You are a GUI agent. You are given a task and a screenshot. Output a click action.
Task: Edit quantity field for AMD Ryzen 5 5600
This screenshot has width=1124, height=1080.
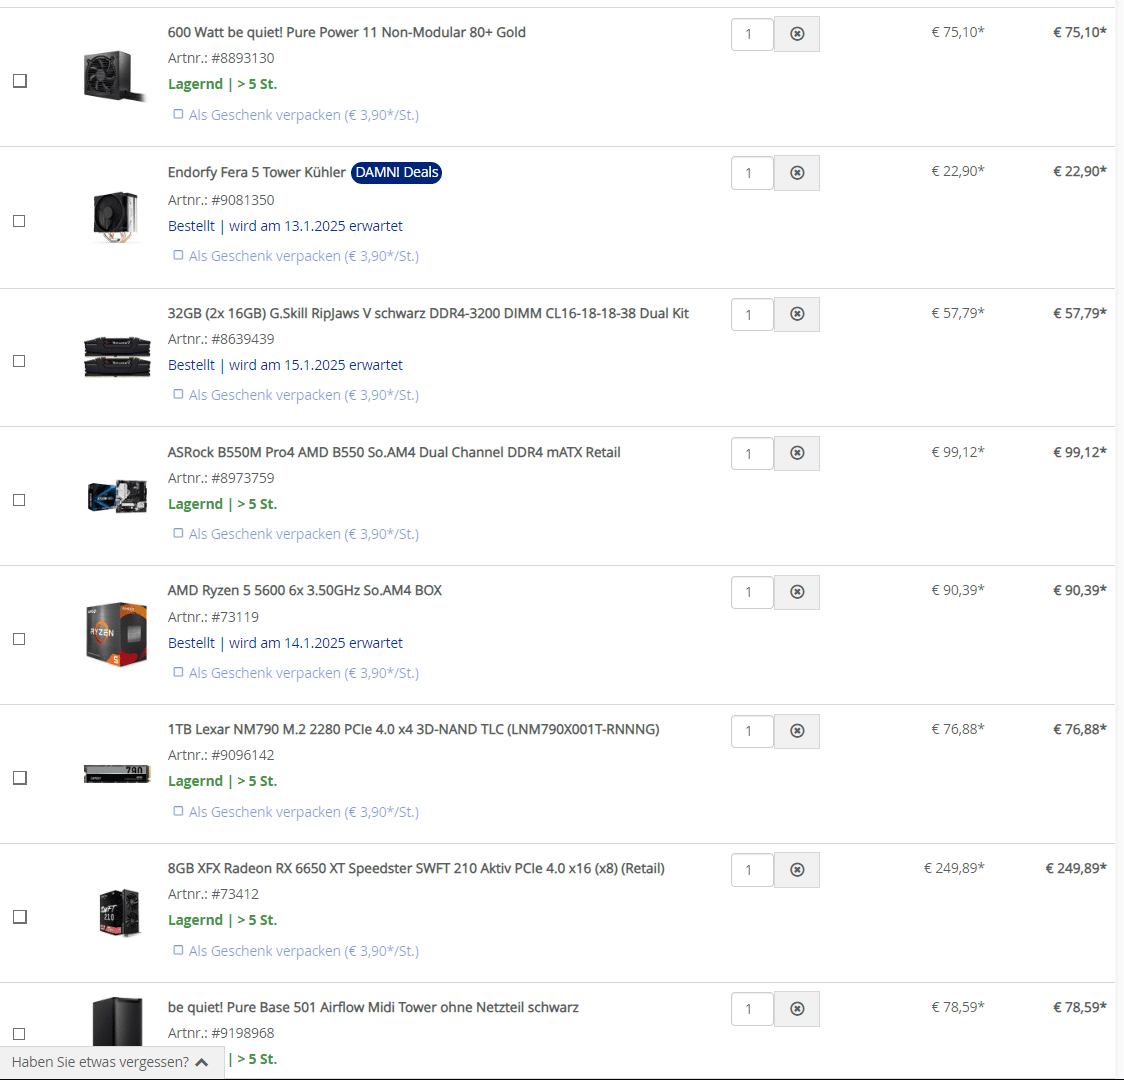coord(752,592)
